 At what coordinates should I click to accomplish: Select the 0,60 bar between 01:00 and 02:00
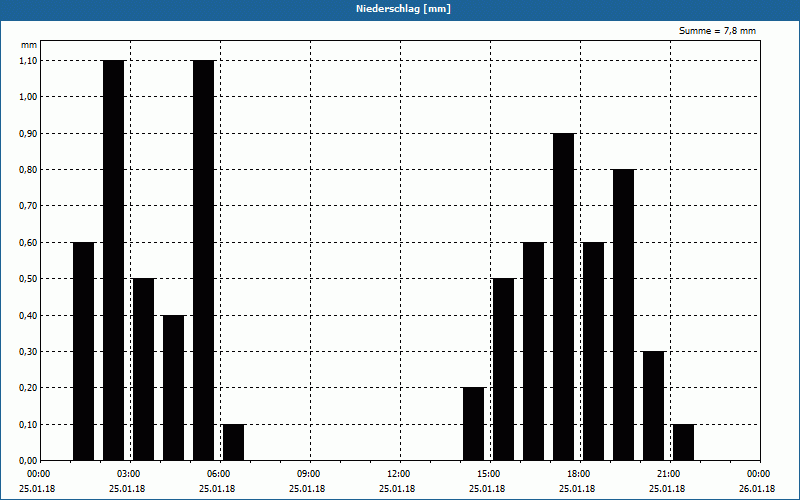coord(84,352)
